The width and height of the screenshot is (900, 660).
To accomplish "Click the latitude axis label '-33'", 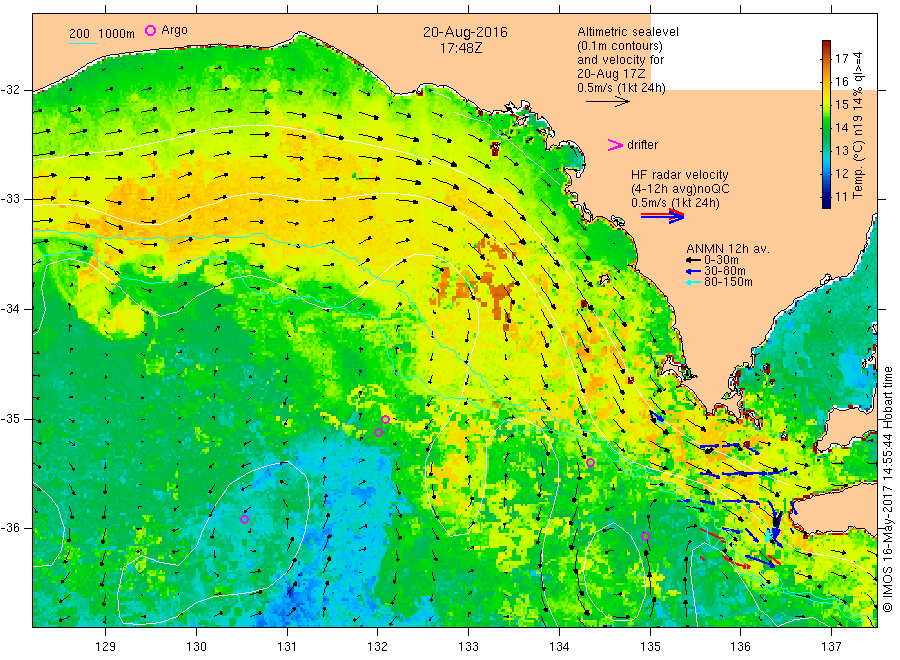I will [10, 199].
